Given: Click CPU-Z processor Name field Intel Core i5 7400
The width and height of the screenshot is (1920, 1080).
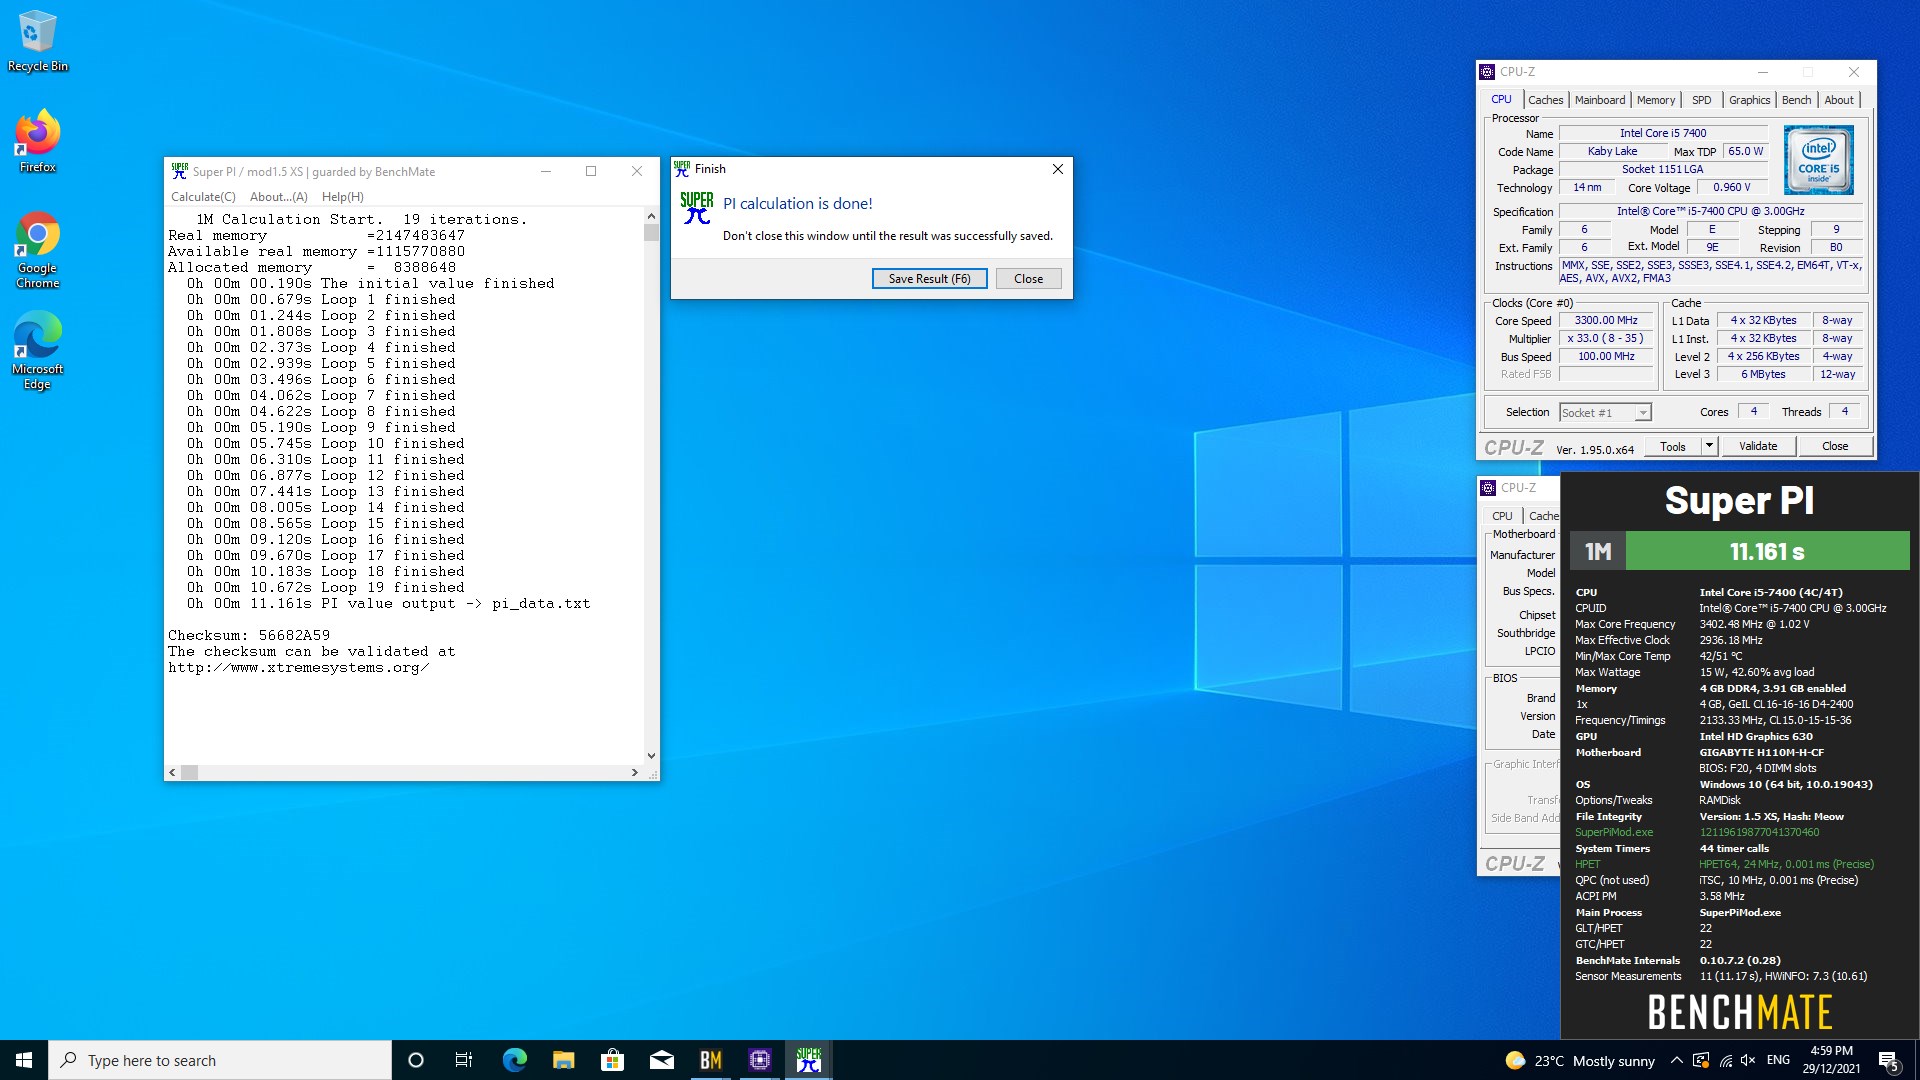Looking at the screenshot, I should [1663, 133].
